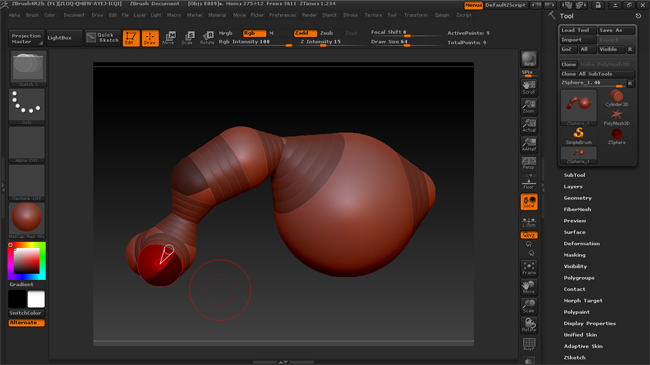Enable the Zsub mode

pos(327,33)
